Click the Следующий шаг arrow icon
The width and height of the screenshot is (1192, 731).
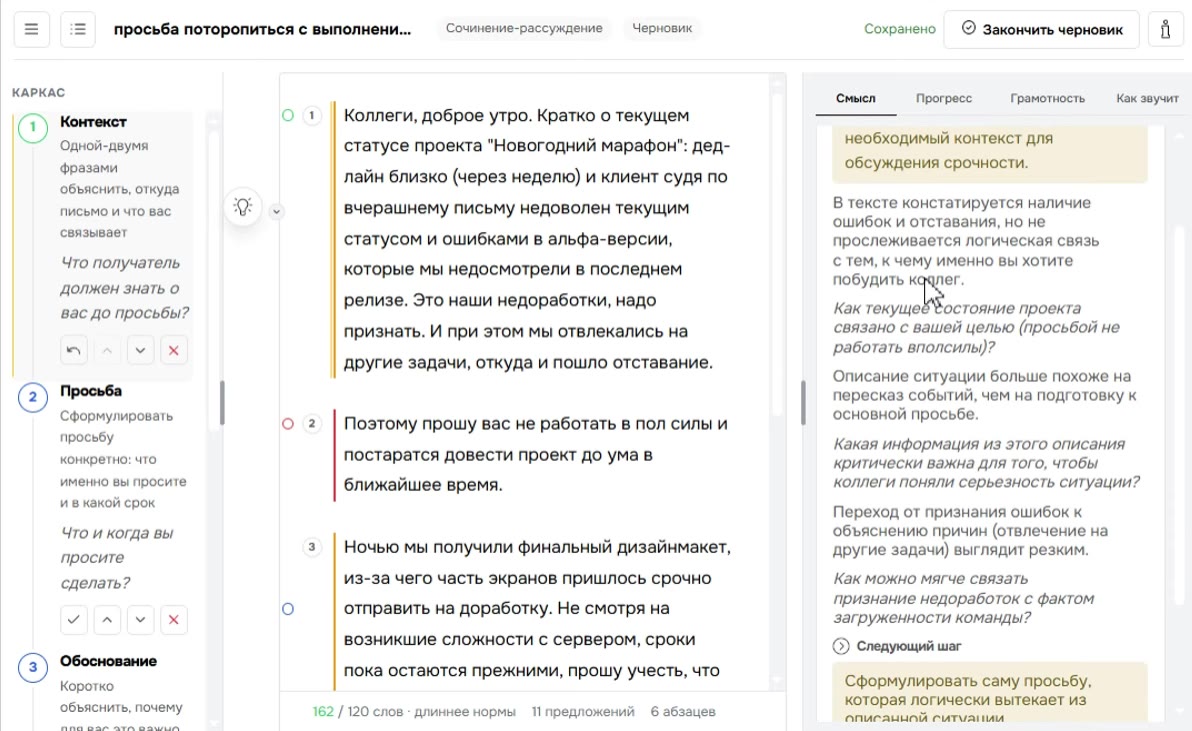pyautogui.click(x=841, y=647)
